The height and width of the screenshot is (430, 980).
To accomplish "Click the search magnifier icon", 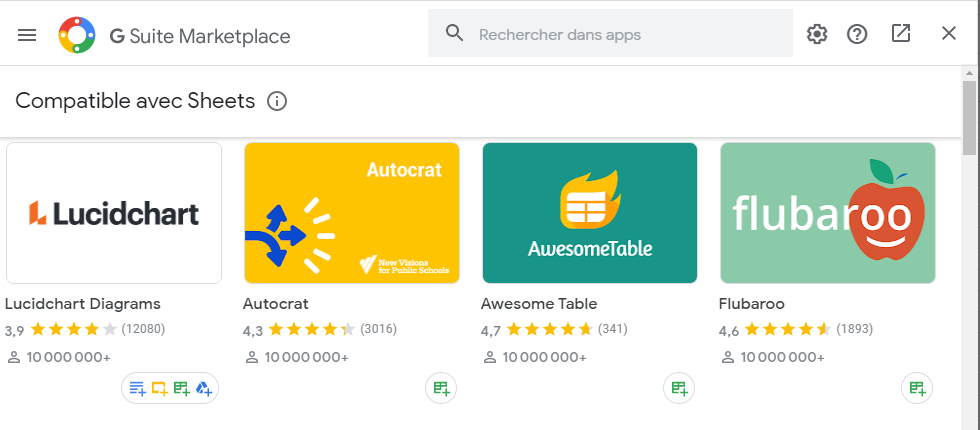I will pyautogui.click(x=455, y=34).
